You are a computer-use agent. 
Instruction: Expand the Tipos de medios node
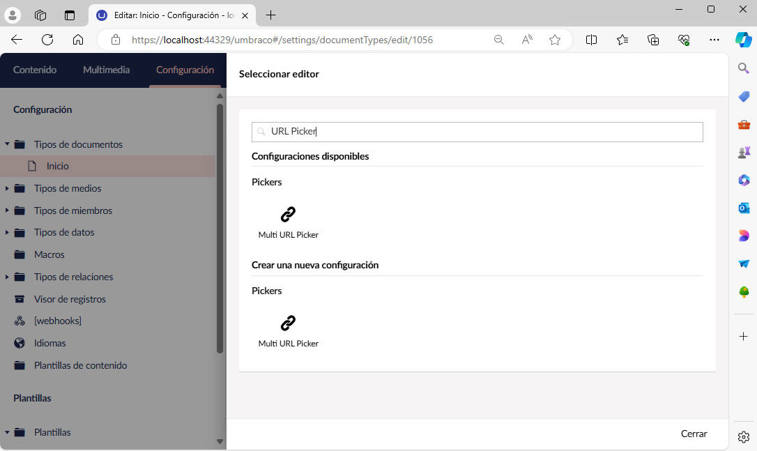pos(7,188)
